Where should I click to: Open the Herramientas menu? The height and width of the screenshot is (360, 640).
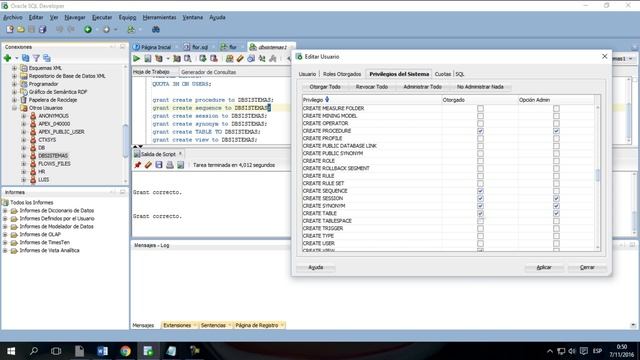159,18
